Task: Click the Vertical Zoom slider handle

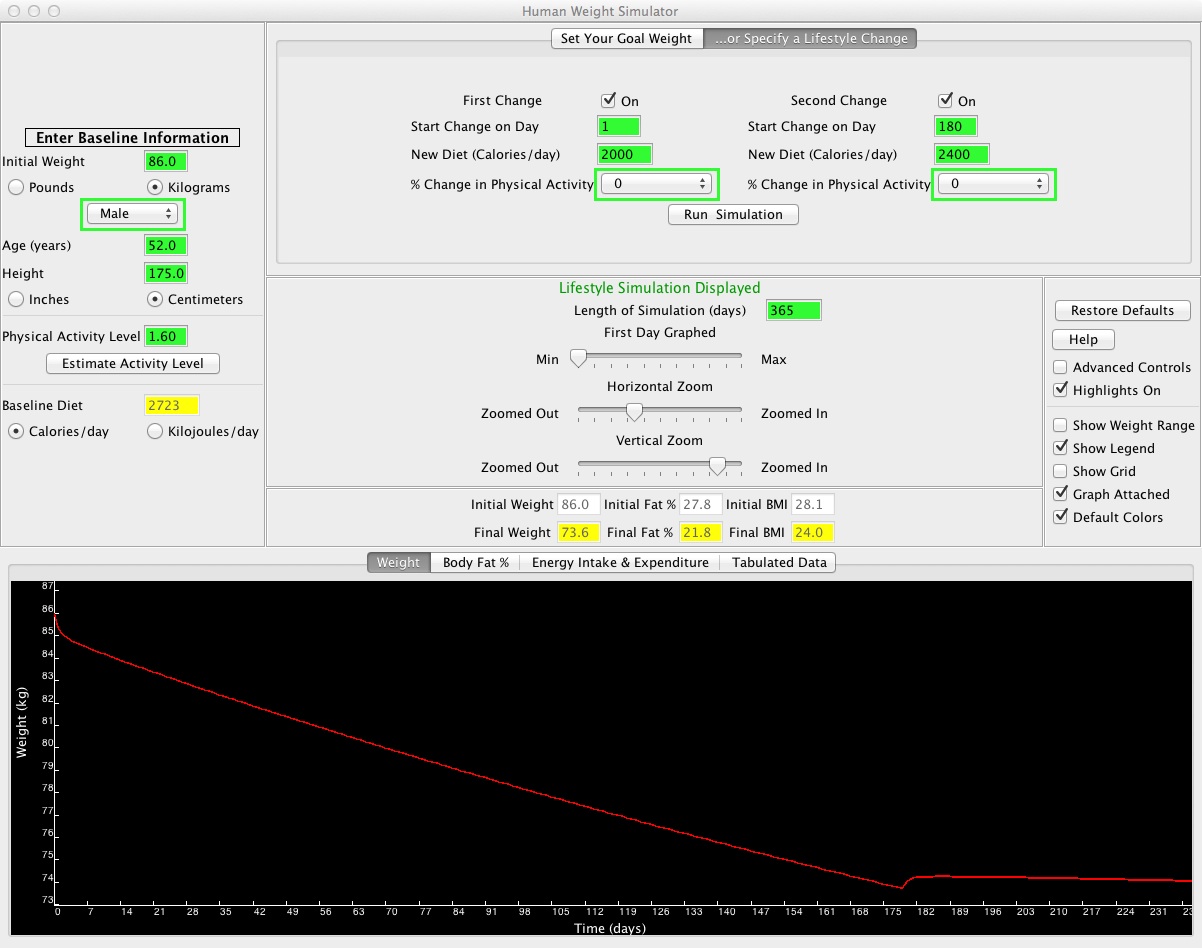Action: [x=717, y=466]
